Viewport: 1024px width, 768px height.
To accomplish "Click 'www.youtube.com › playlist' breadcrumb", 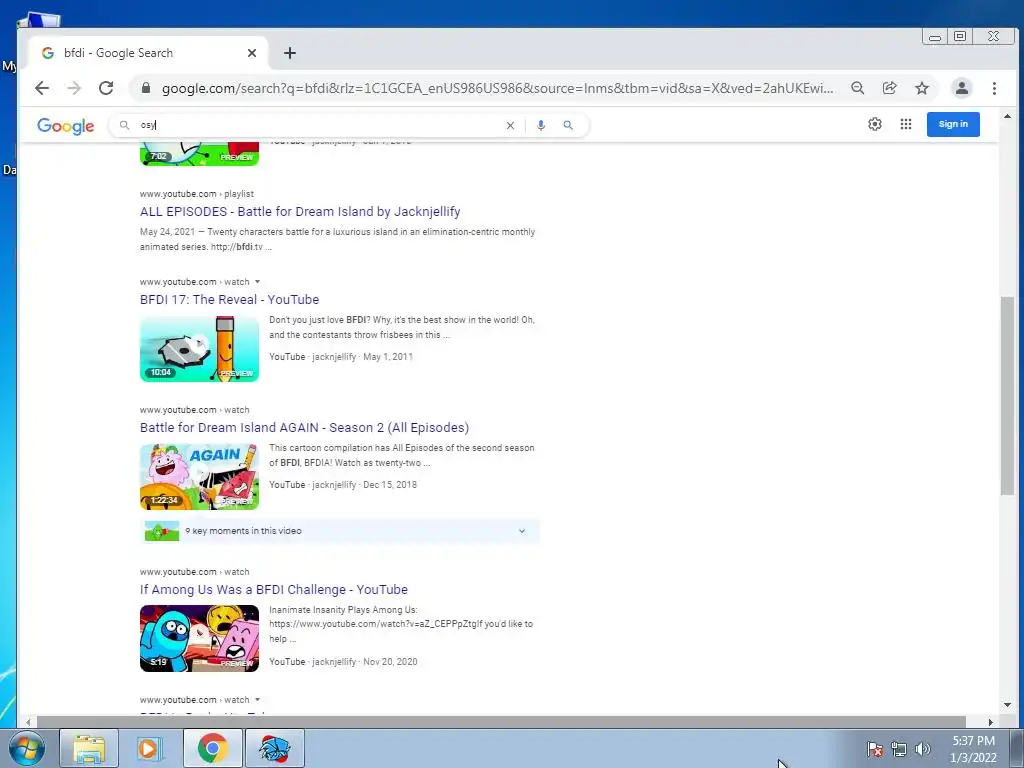I will [x=197, y=194].
